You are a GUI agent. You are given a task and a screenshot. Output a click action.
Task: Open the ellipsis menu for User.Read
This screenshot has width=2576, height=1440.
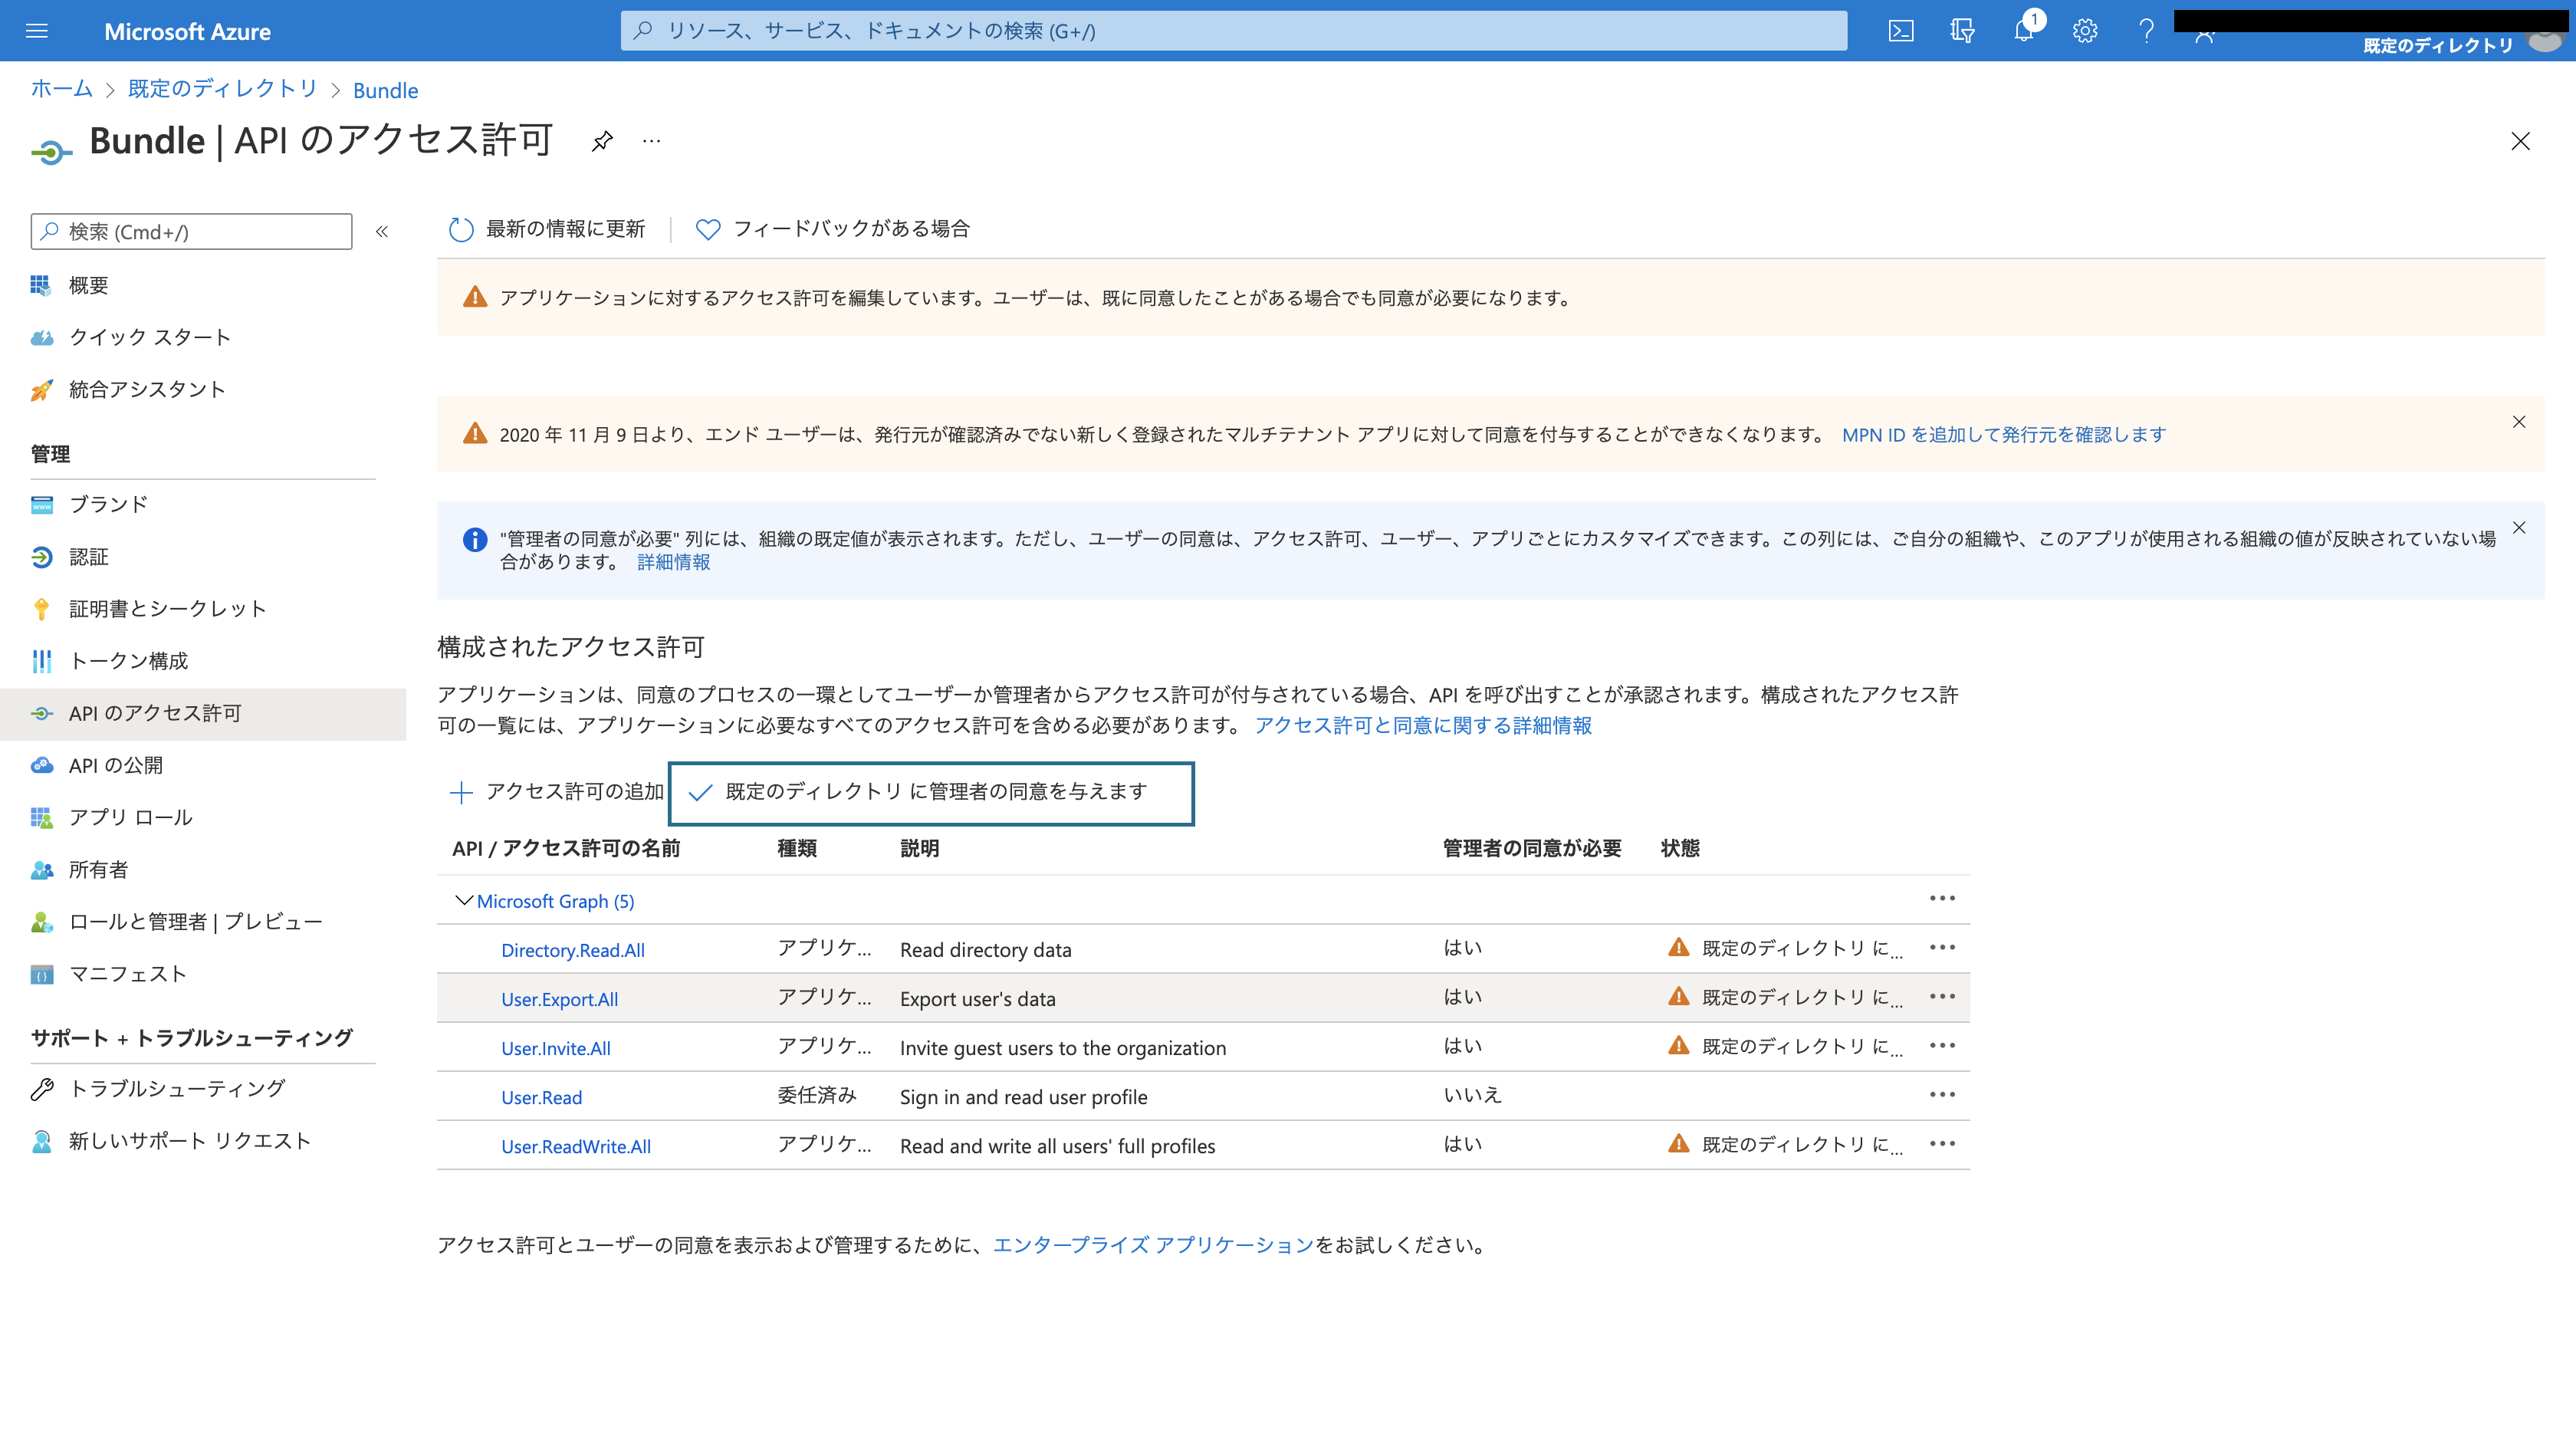coord(1942,1094)
